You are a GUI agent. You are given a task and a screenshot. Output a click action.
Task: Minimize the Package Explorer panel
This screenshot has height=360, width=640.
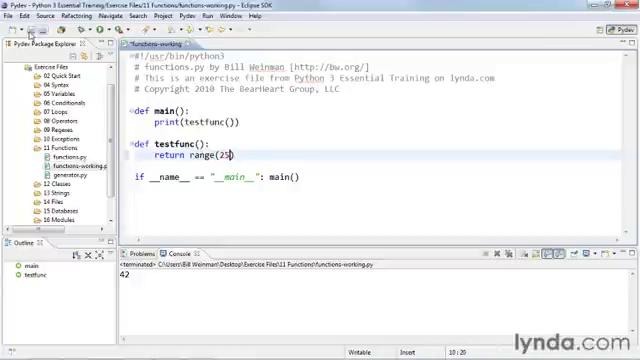point(101,42)
